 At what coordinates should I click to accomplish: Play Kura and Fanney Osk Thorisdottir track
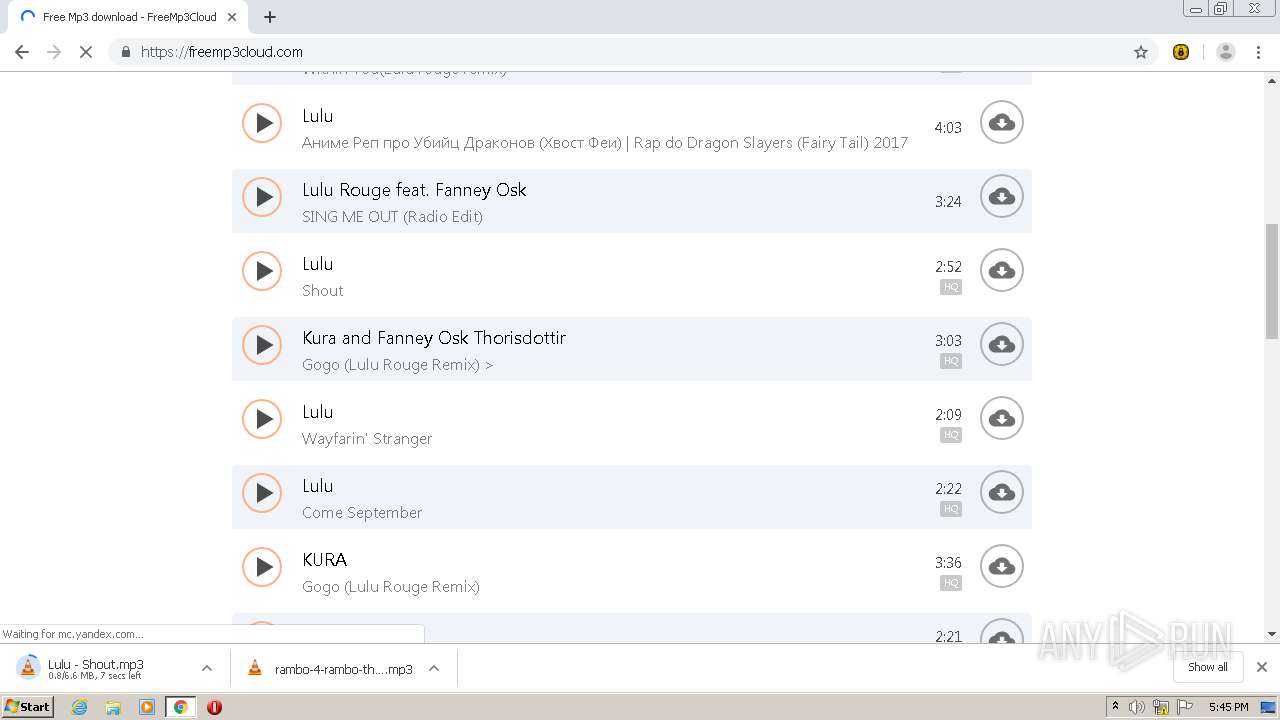[262, 345]
